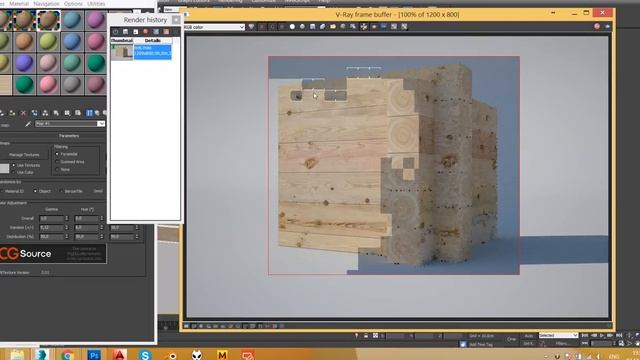Click the Seed button in randomize section
The height and width of the screenshot is (360, 640).
(x=98, y=191)
